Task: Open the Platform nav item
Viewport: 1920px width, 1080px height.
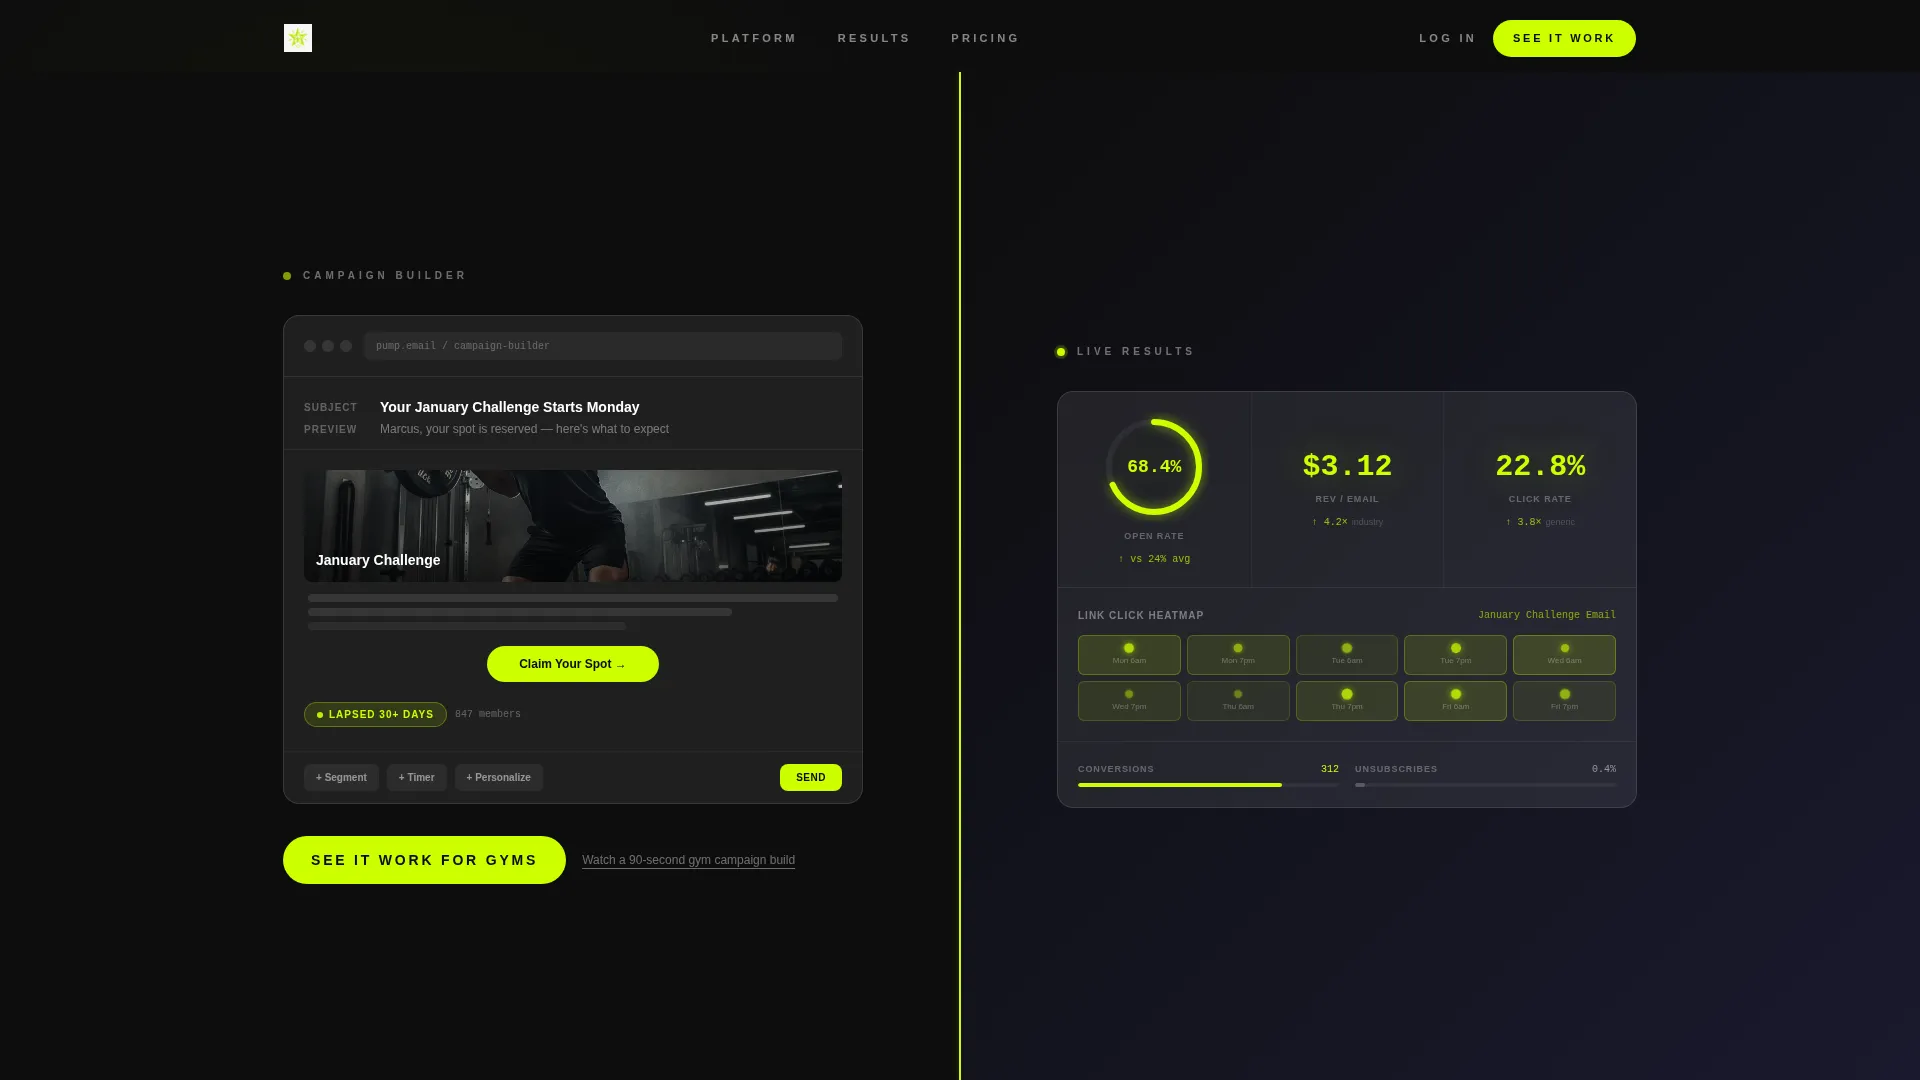Action: tap(754, 38)
